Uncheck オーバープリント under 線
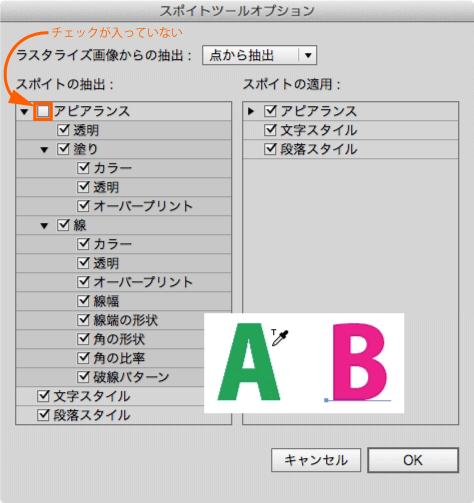This screenshot has height=503, width=474. [x=83, y=282]
